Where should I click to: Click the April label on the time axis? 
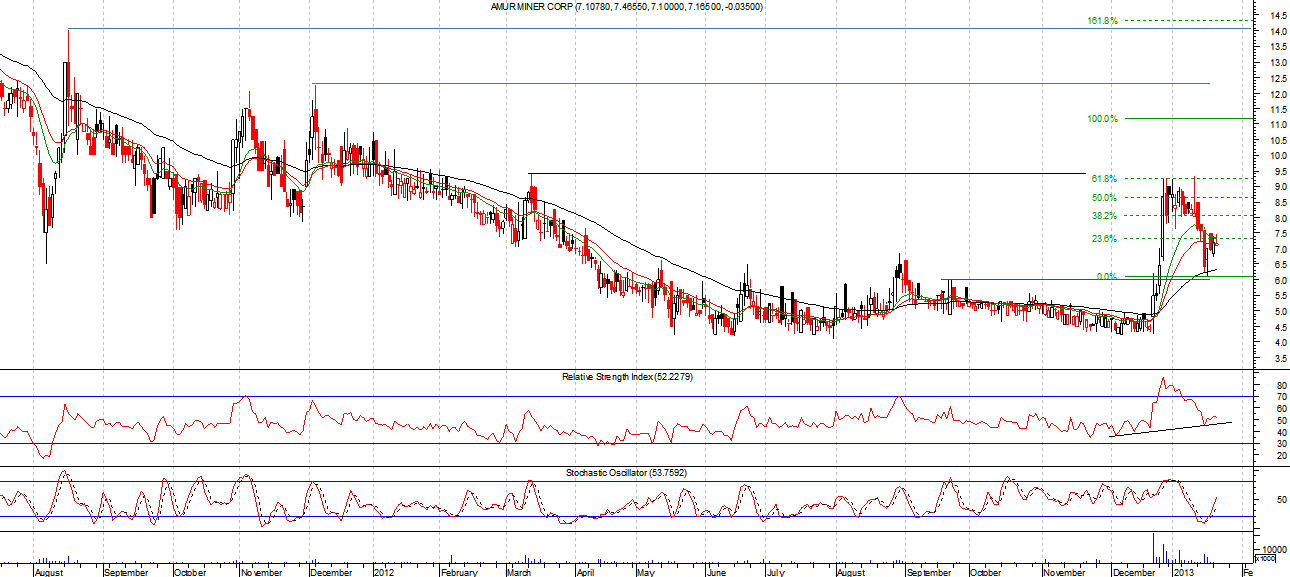(584, 572)
